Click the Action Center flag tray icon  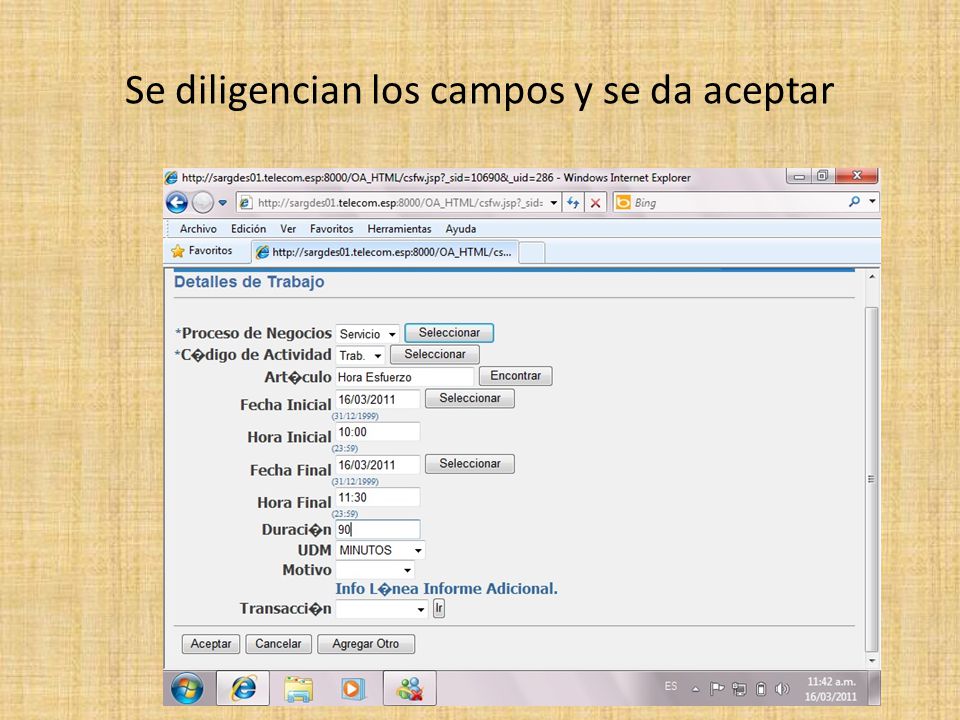coord(716,689)
